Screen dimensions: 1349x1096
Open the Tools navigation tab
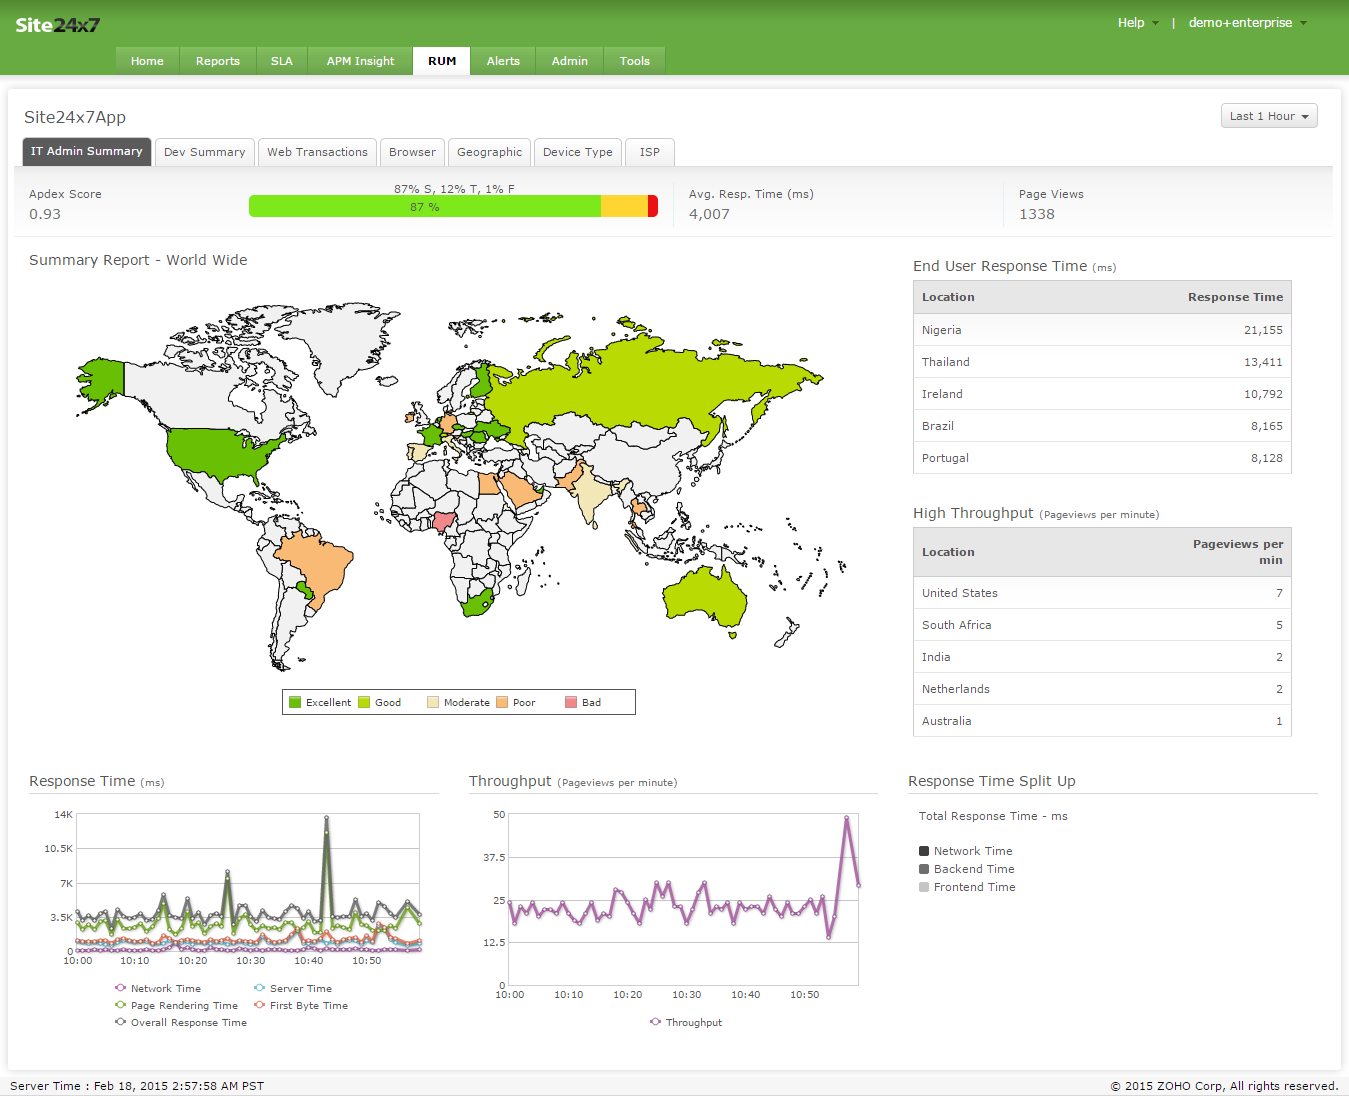pos(635,61)
